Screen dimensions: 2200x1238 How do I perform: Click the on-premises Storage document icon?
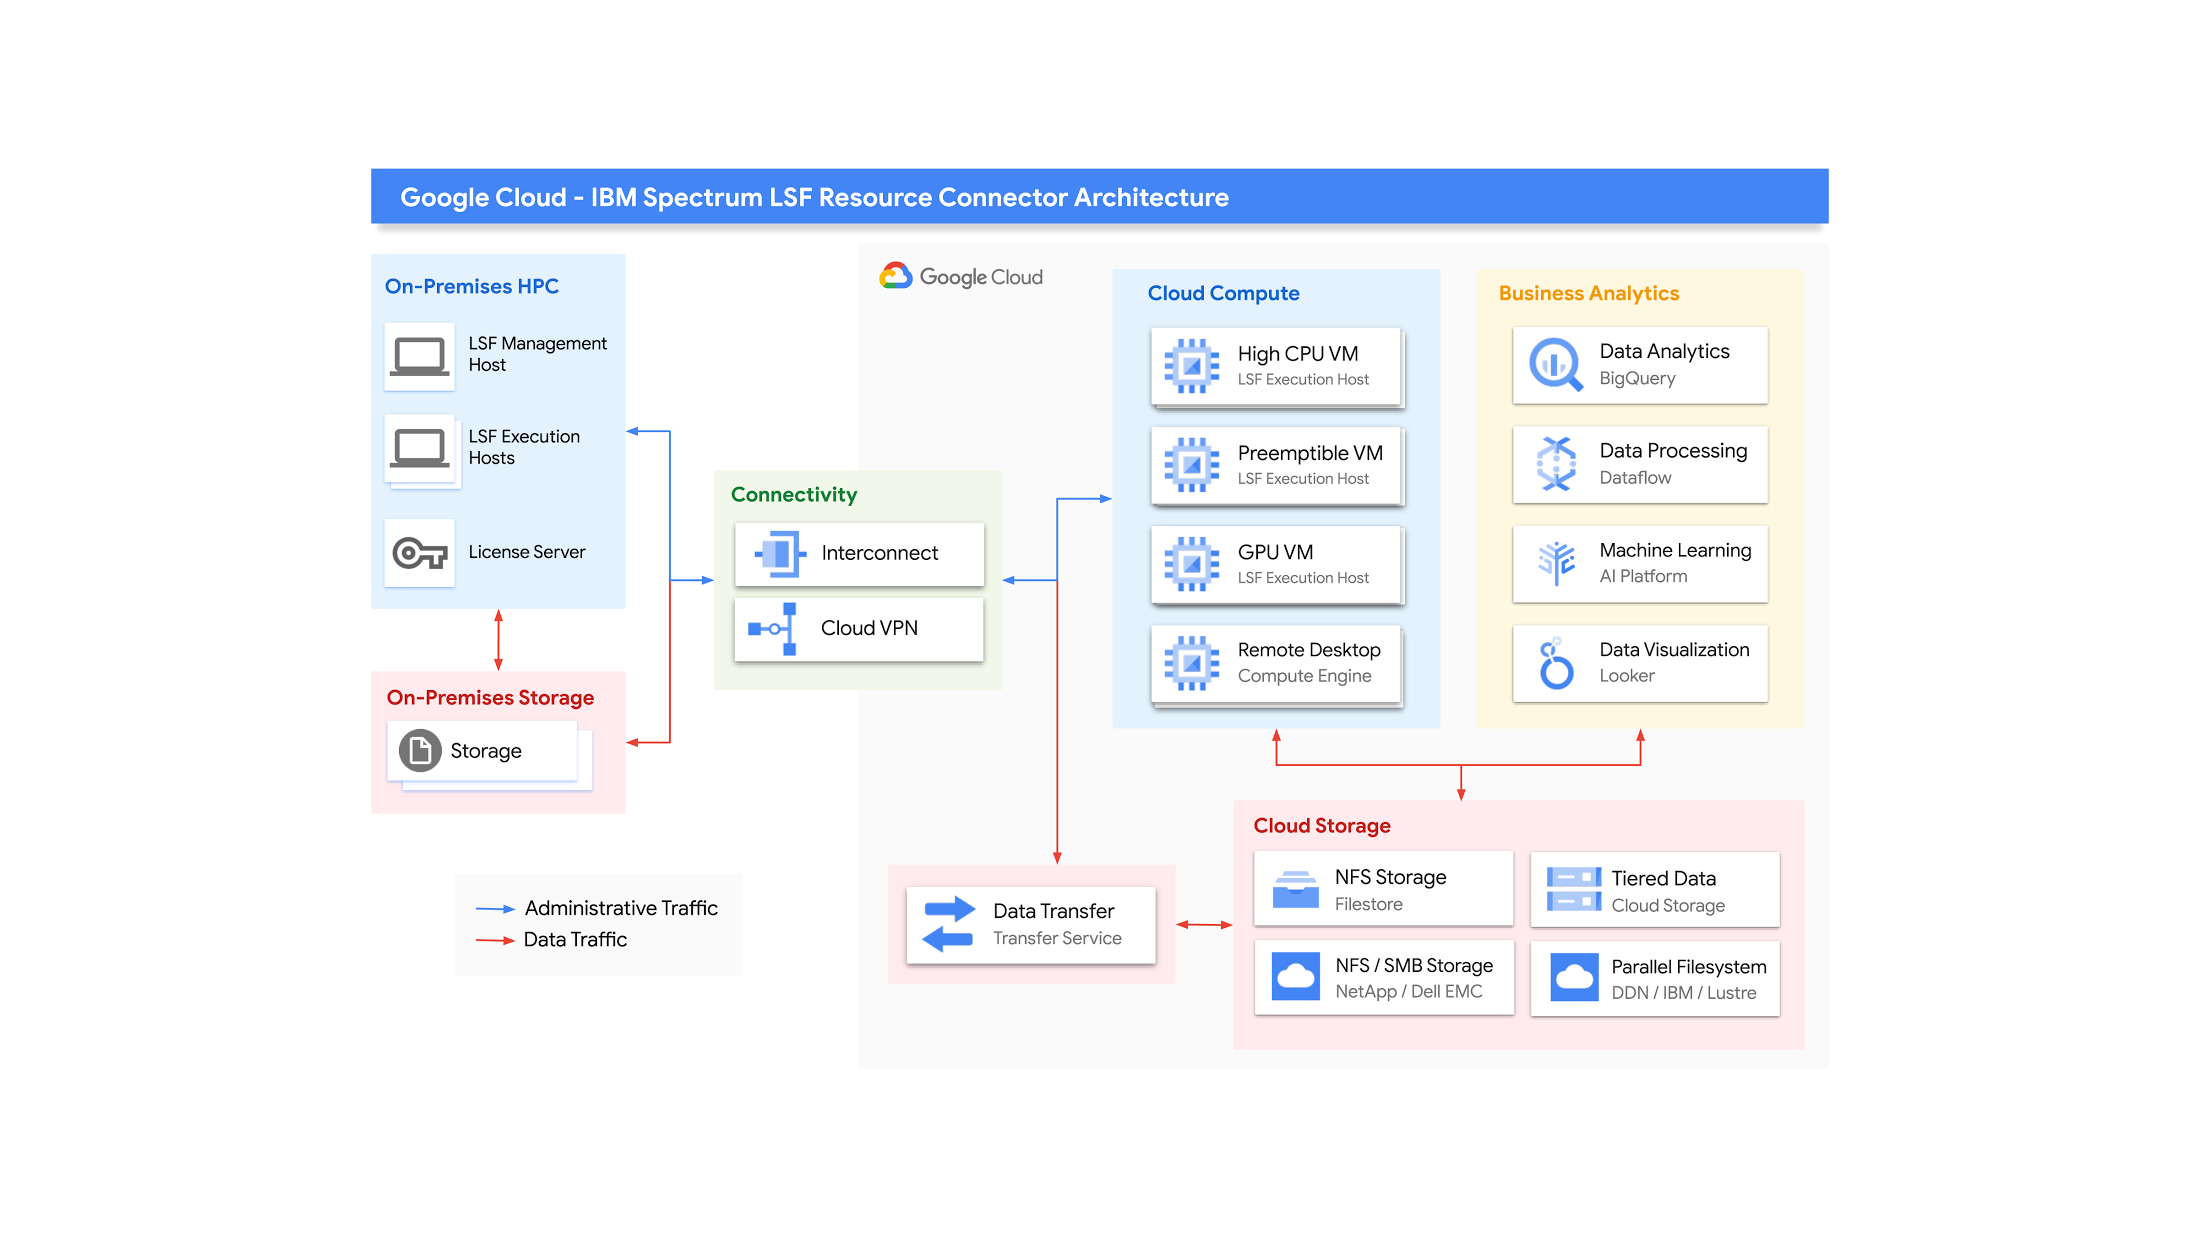(x=420, y=751)
